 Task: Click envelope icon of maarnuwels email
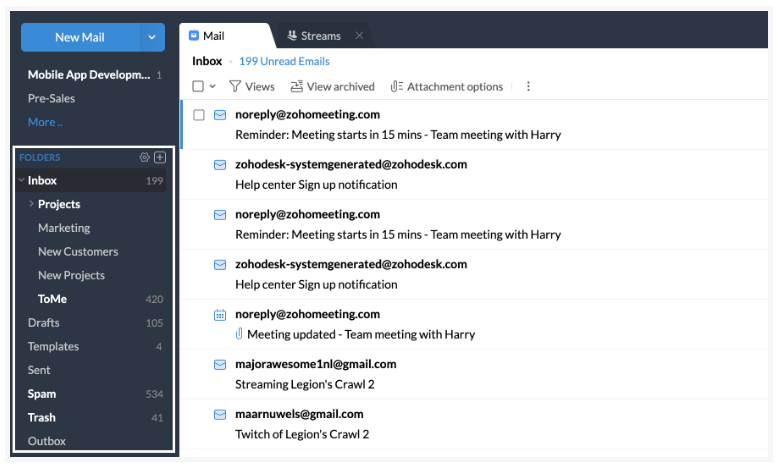tap(220, 414)
